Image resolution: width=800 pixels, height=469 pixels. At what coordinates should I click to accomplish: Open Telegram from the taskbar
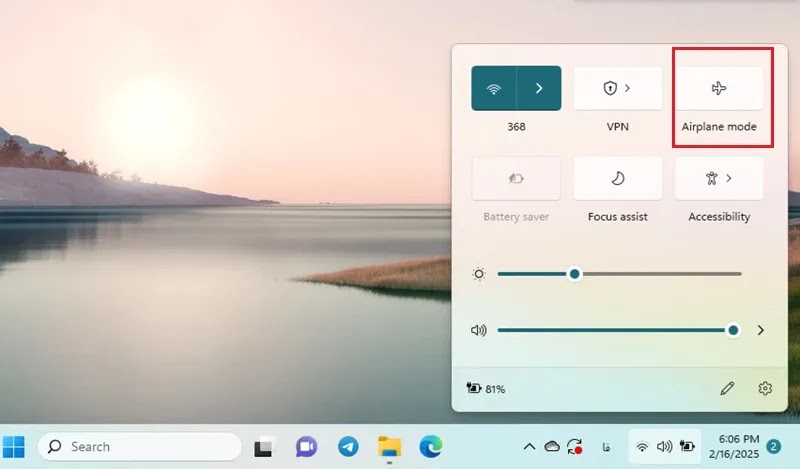pyautogui.click(x=348, y=447)
